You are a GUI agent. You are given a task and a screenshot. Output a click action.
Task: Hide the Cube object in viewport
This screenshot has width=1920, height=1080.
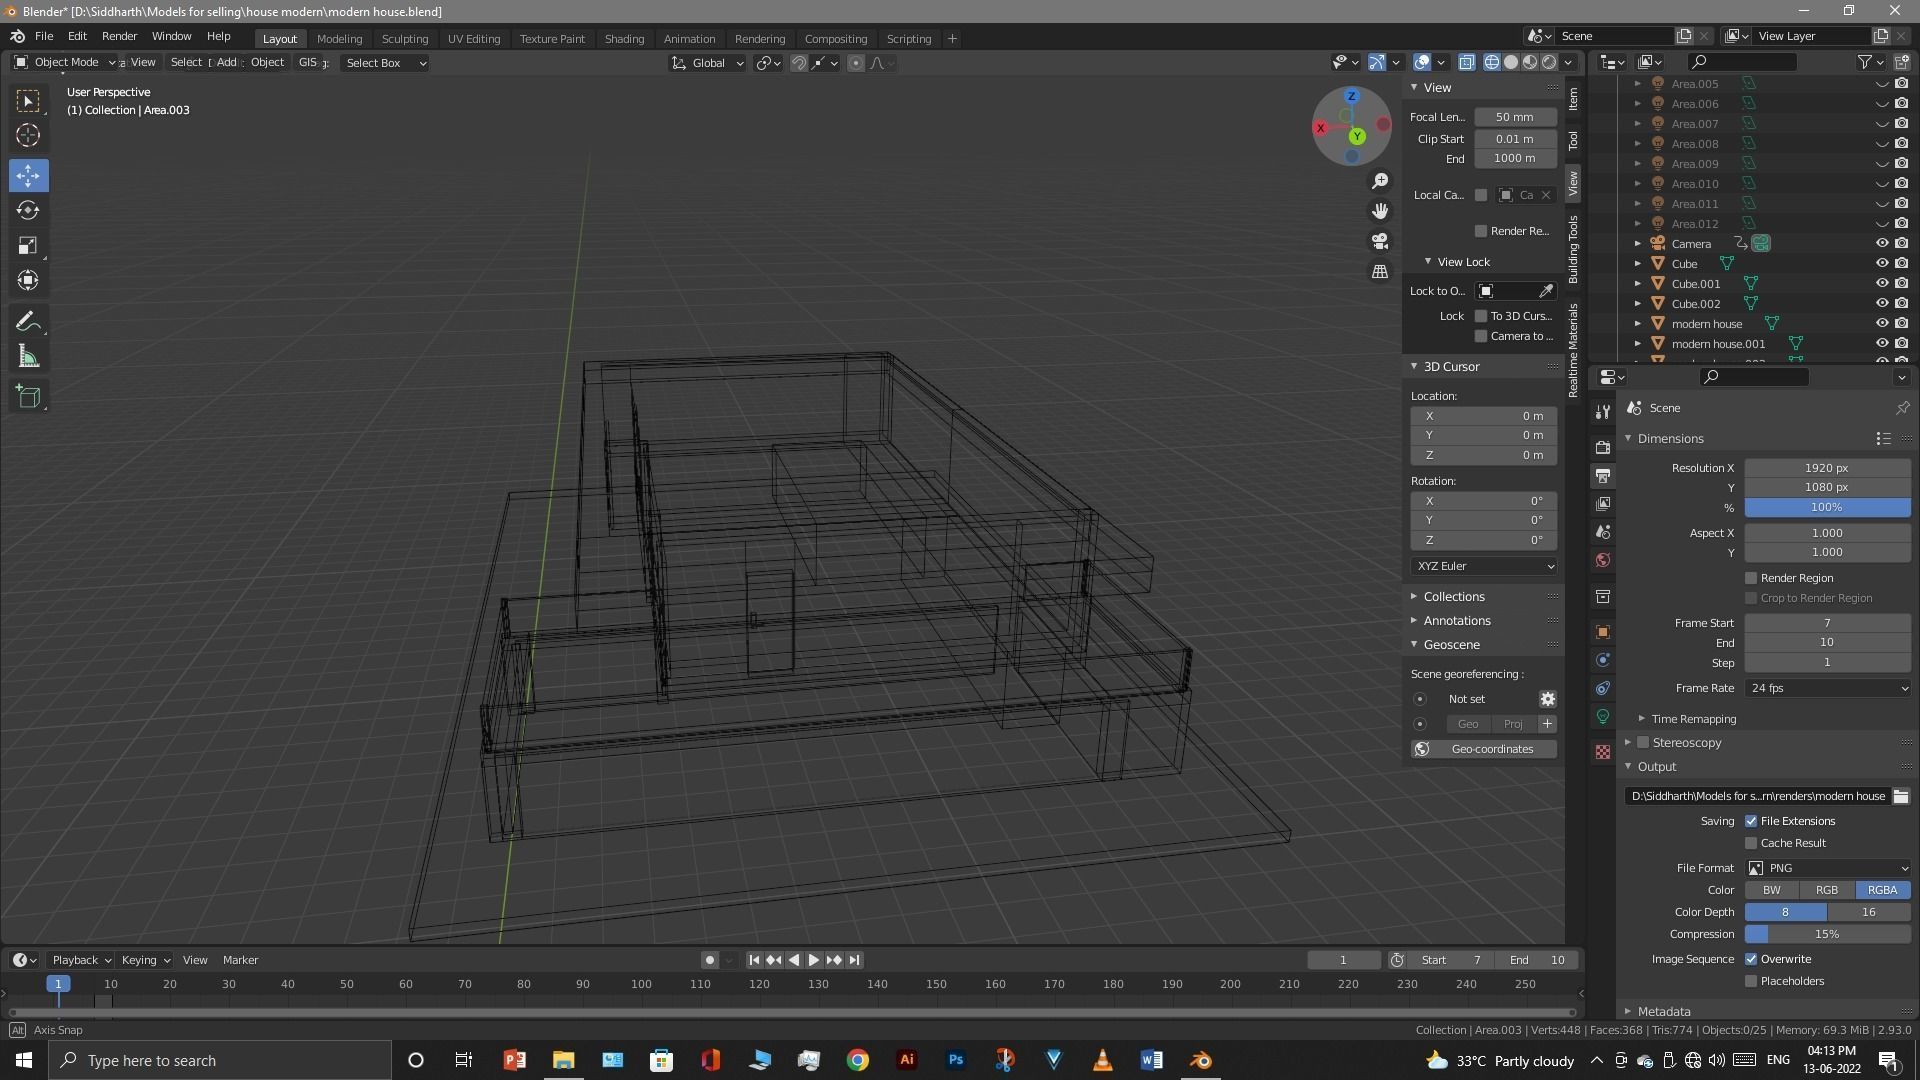point(1881,264)
